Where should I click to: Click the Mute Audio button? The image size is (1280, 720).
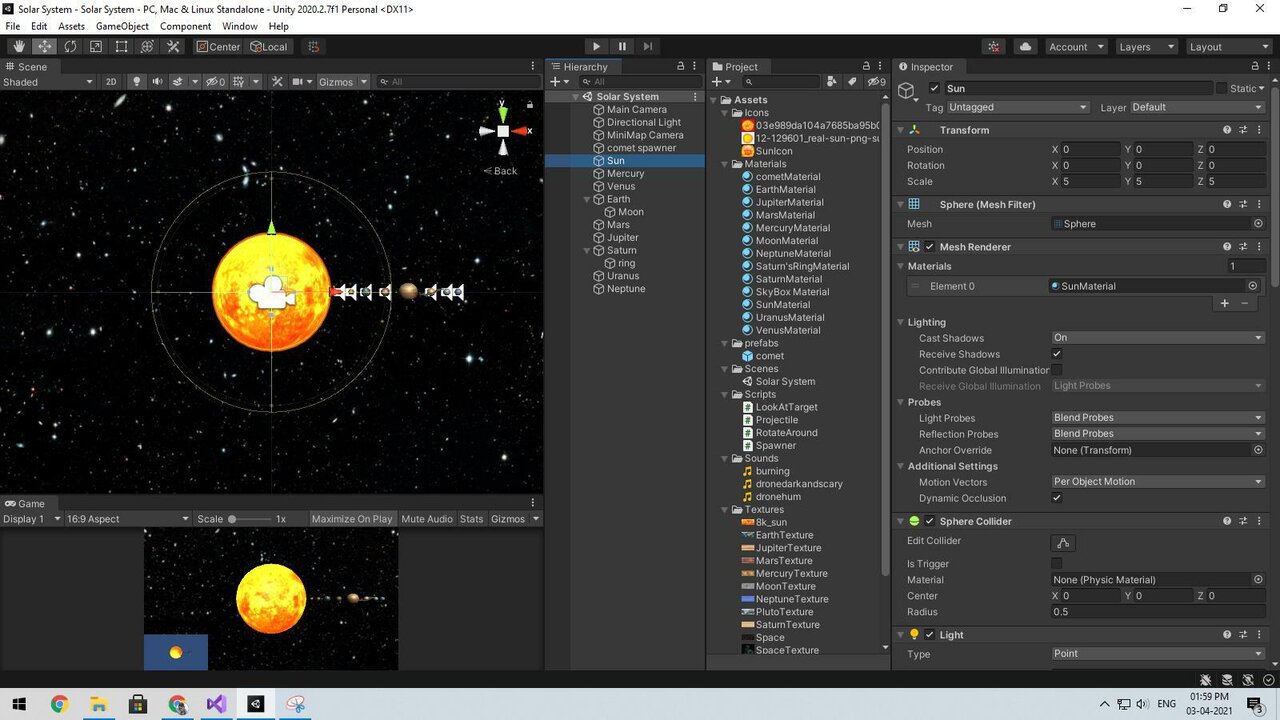click(x=427, y=519)
